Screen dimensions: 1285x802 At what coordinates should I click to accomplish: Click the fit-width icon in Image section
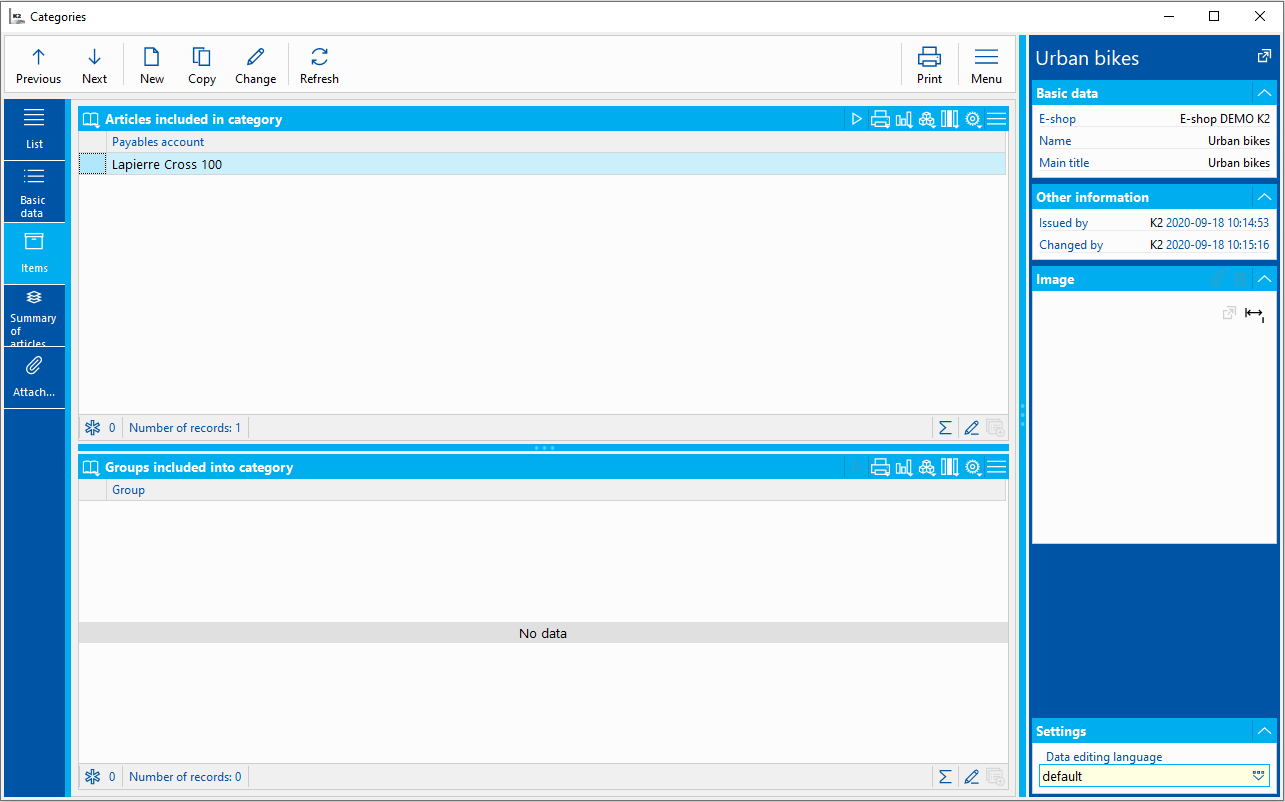coord(1254,314)
